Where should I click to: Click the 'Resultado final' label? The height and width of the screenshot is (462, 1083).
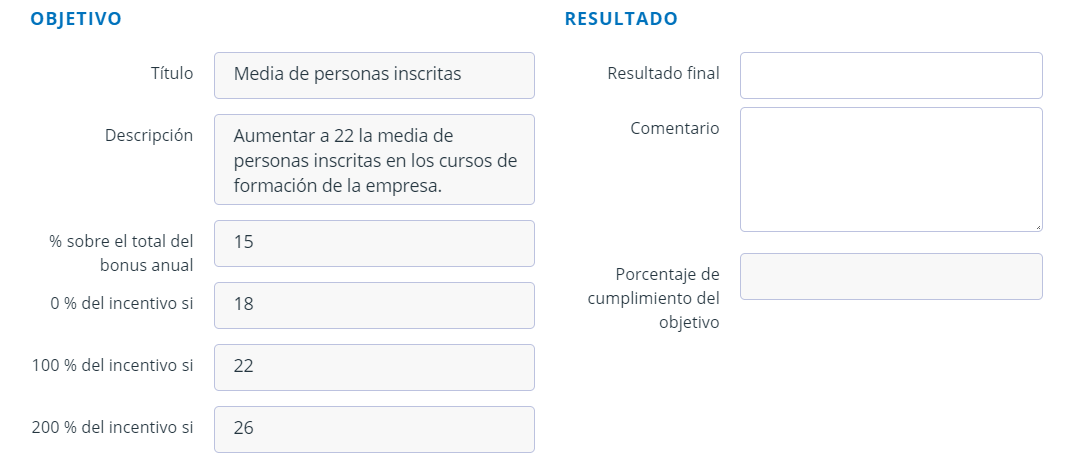(x=663, y=73)
